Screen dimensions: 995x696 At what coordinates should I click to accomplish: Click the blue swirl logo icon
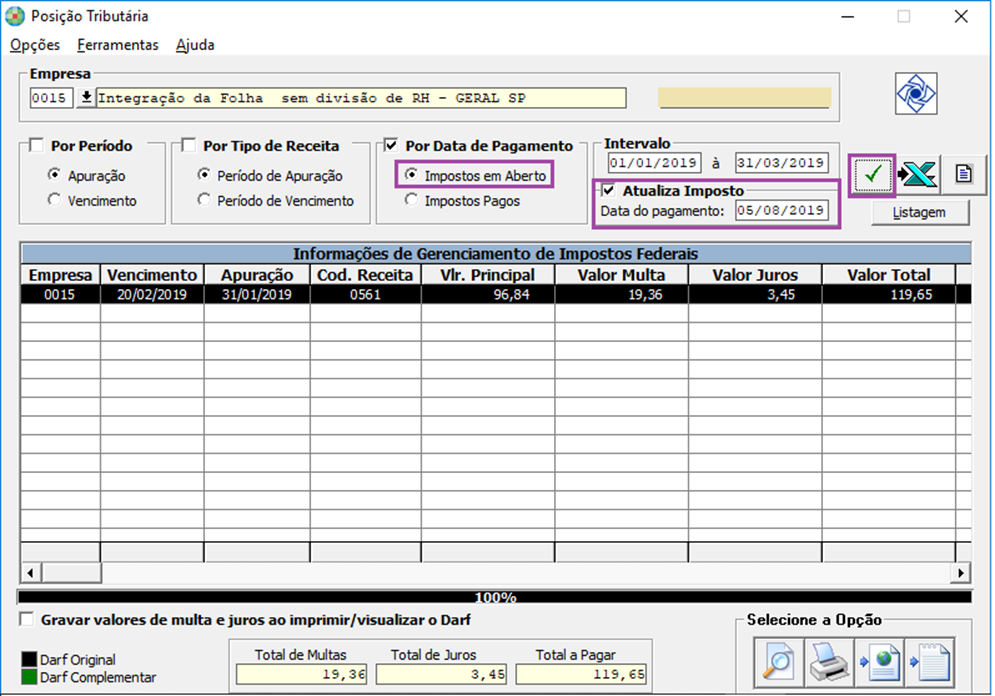pos(916,93)
